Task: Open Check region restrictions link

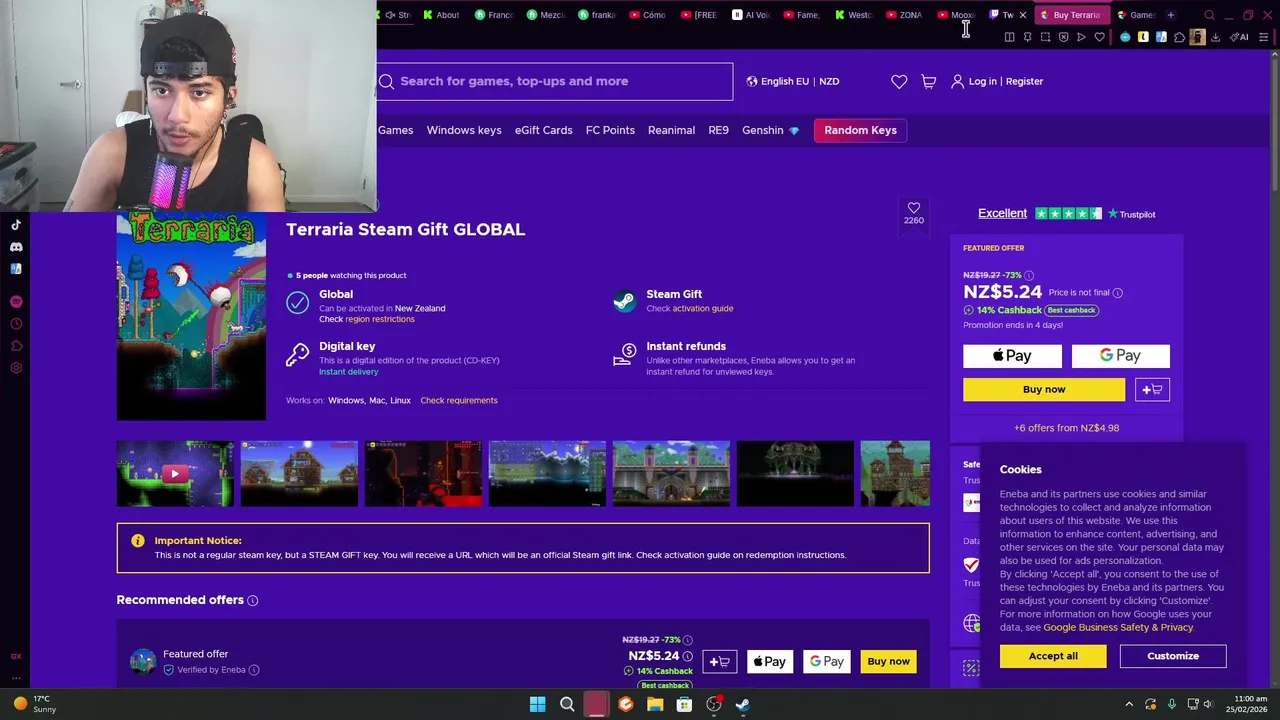Action: coord(380,319)
